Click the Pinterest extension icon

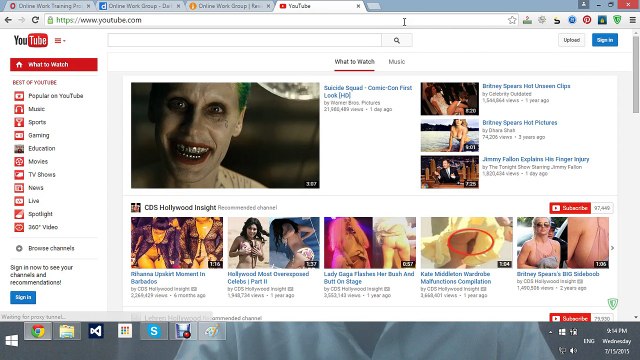tap(587, 20)
